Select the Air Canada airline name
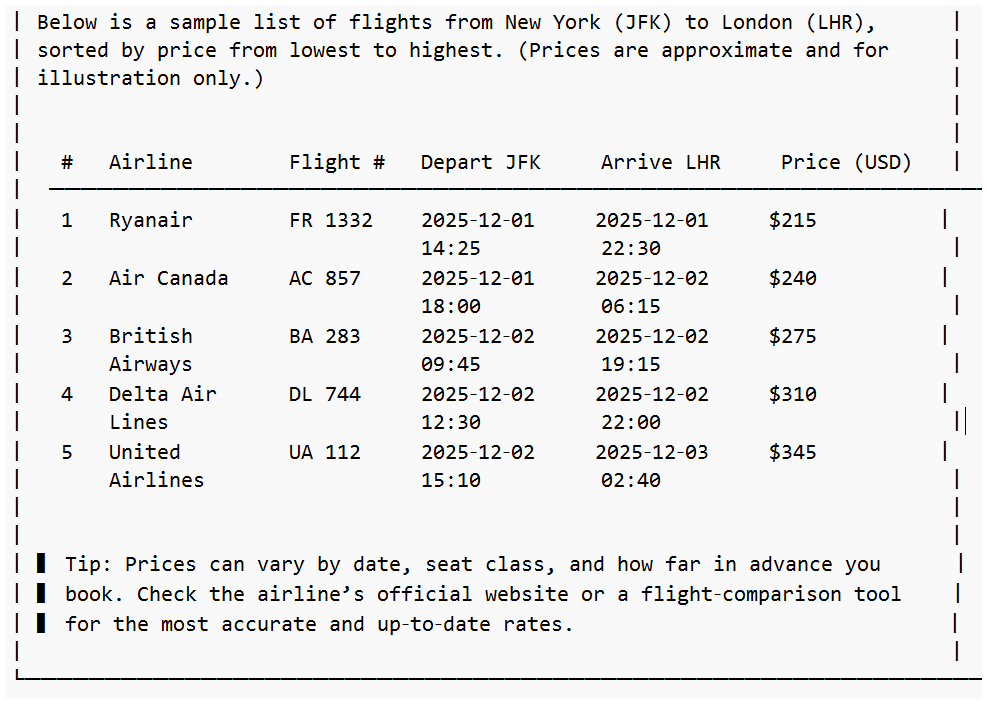987x704 pixels. coord(168,278)
